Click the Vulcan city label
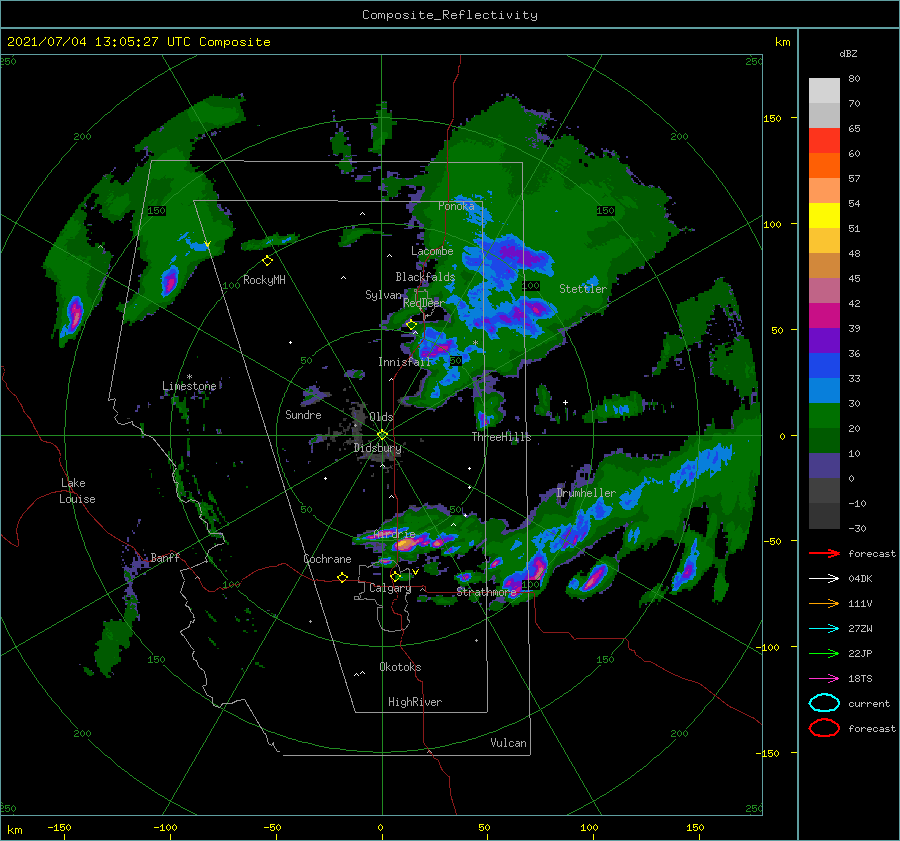The image size is (900, 841). click(x=509, y=743)
